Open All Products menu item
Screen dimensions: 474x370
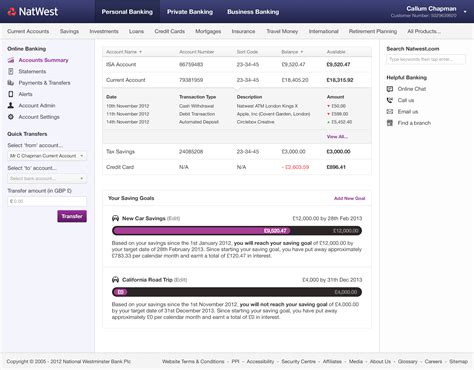(x=424, y=31)
